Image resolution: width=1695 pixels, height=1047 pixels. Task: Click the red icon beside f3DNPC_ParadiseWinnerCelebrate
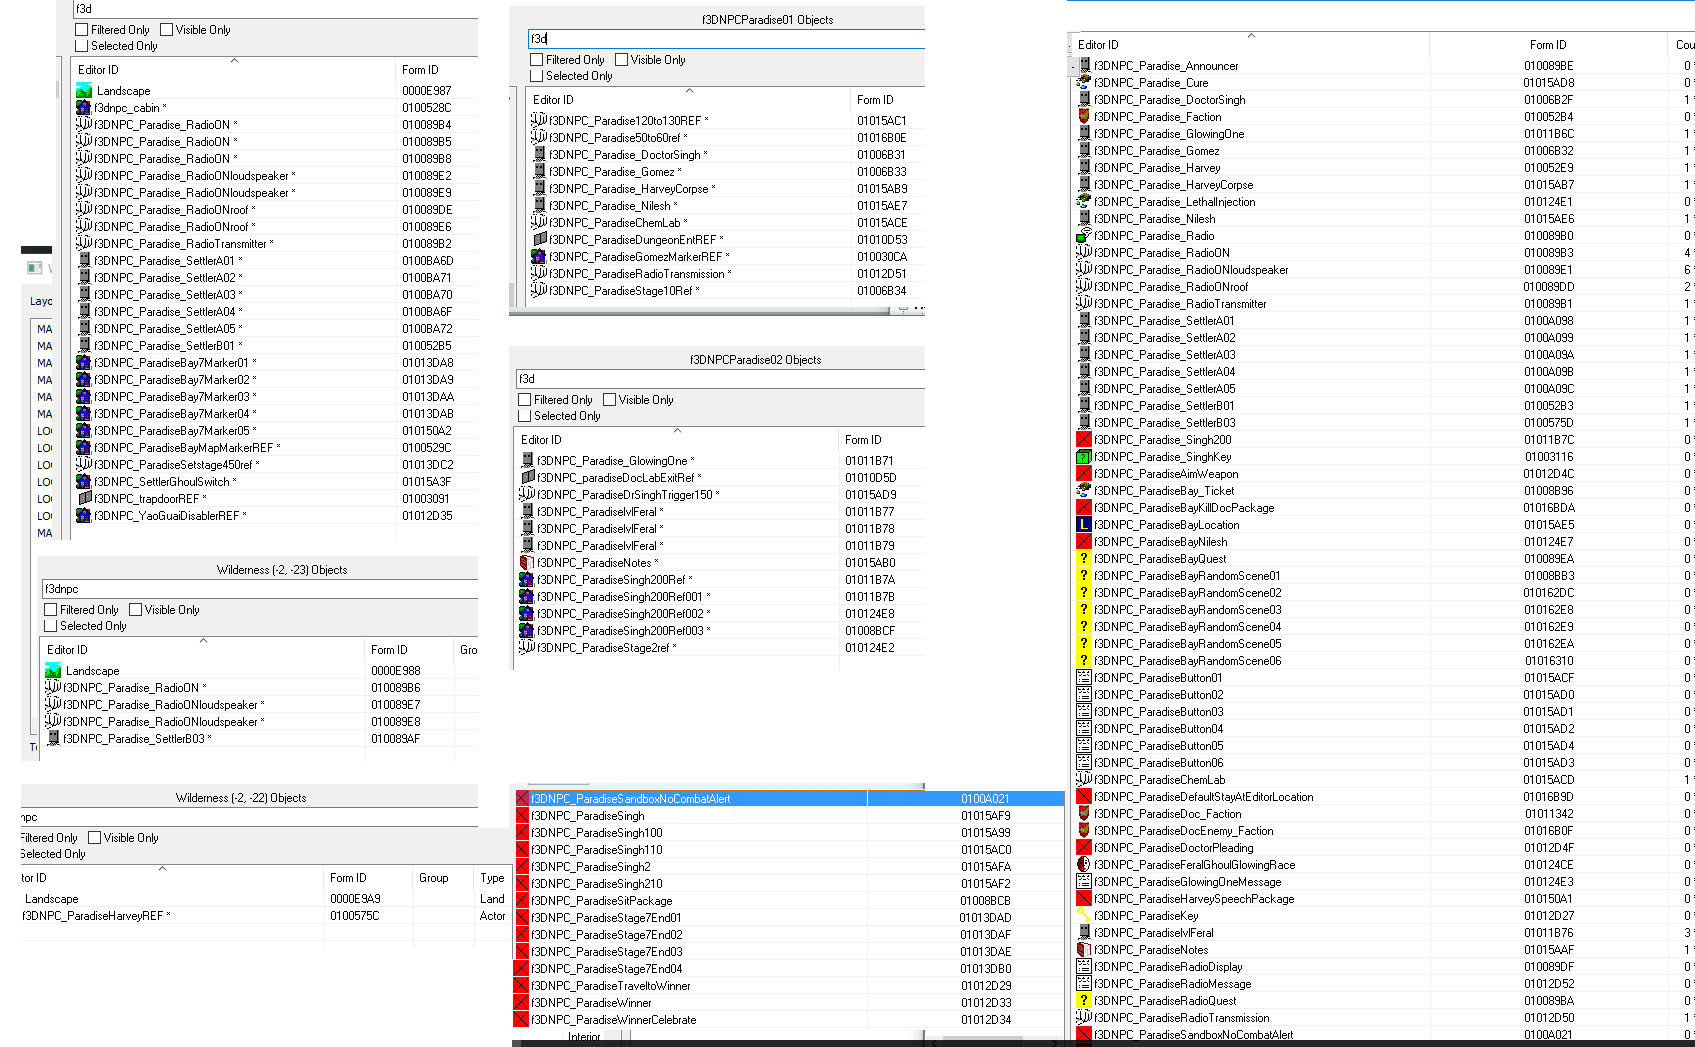[521, 1020]
